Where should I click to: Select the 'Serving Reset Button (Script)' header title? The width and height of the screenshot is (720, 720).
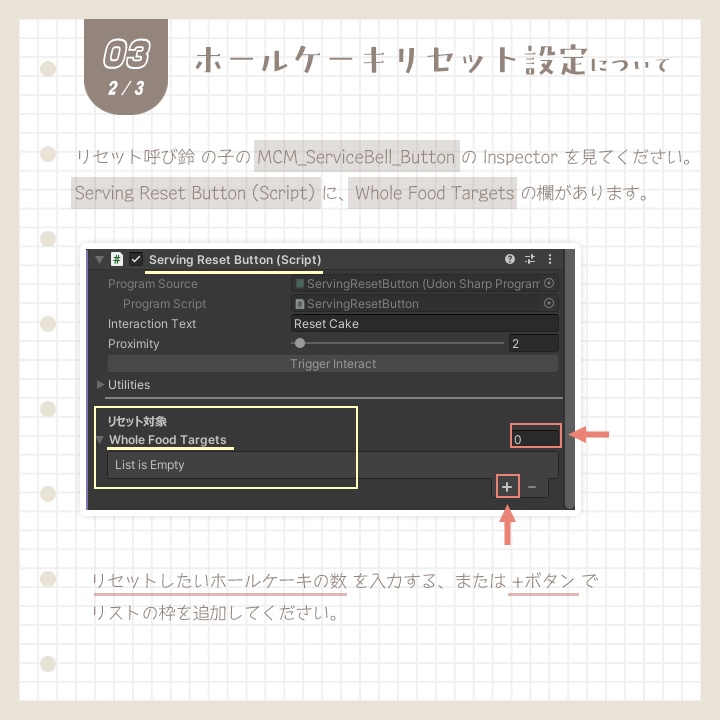(235, 260)
